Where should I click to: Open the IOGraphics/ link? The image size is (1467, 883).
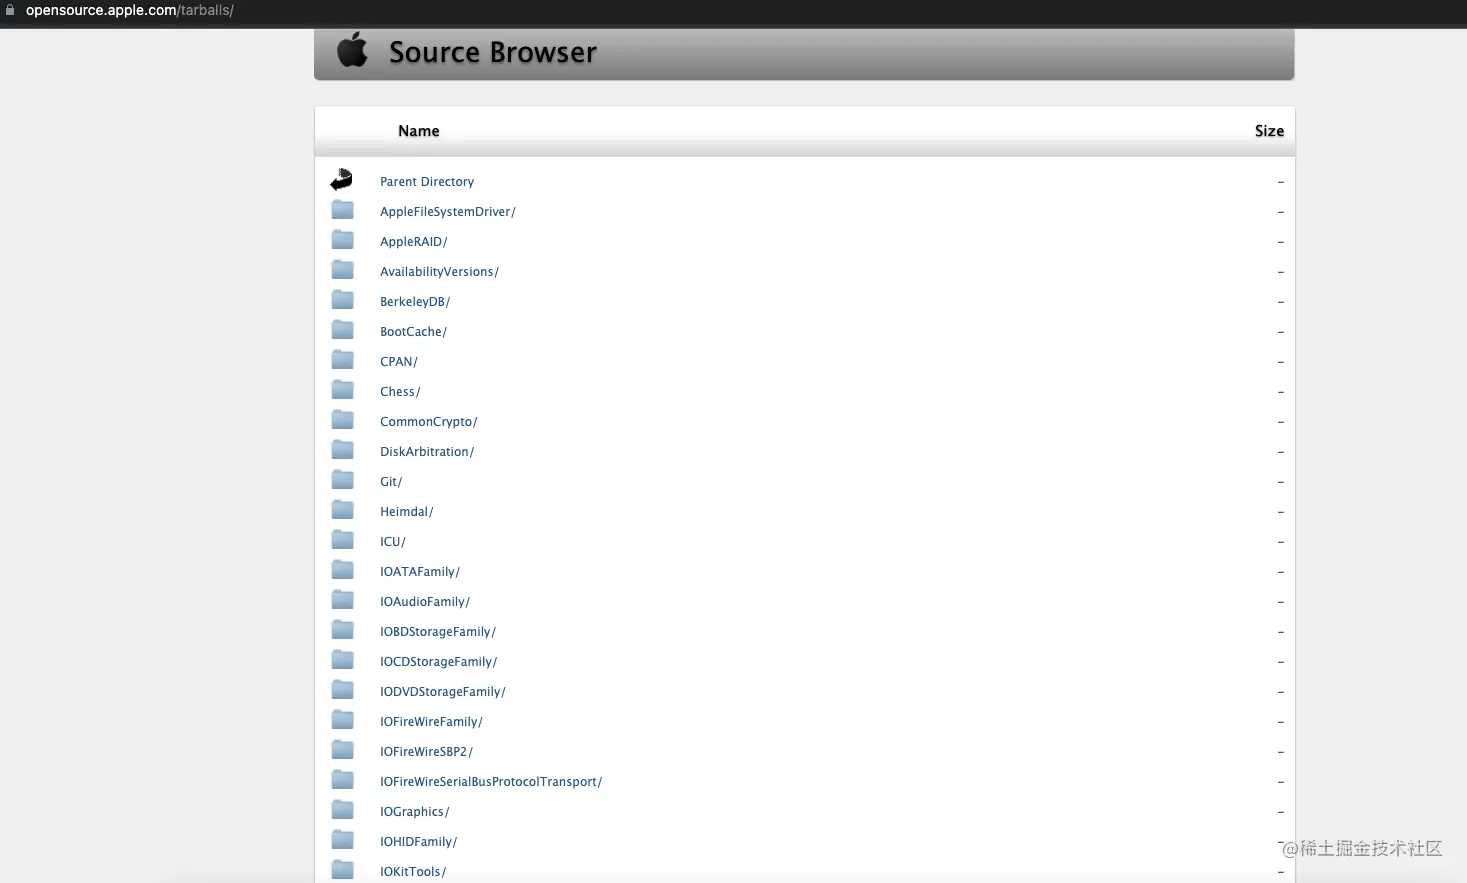(x=415, y=812)
